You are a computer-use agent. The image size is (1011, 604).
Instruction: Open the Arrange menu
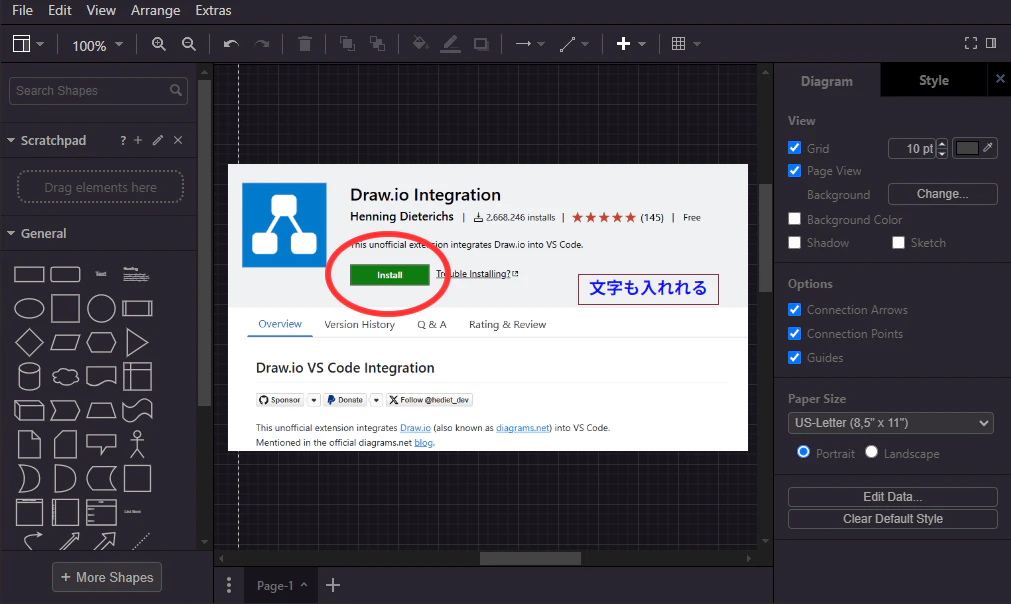pyautogui.click(x=155, y=10)
